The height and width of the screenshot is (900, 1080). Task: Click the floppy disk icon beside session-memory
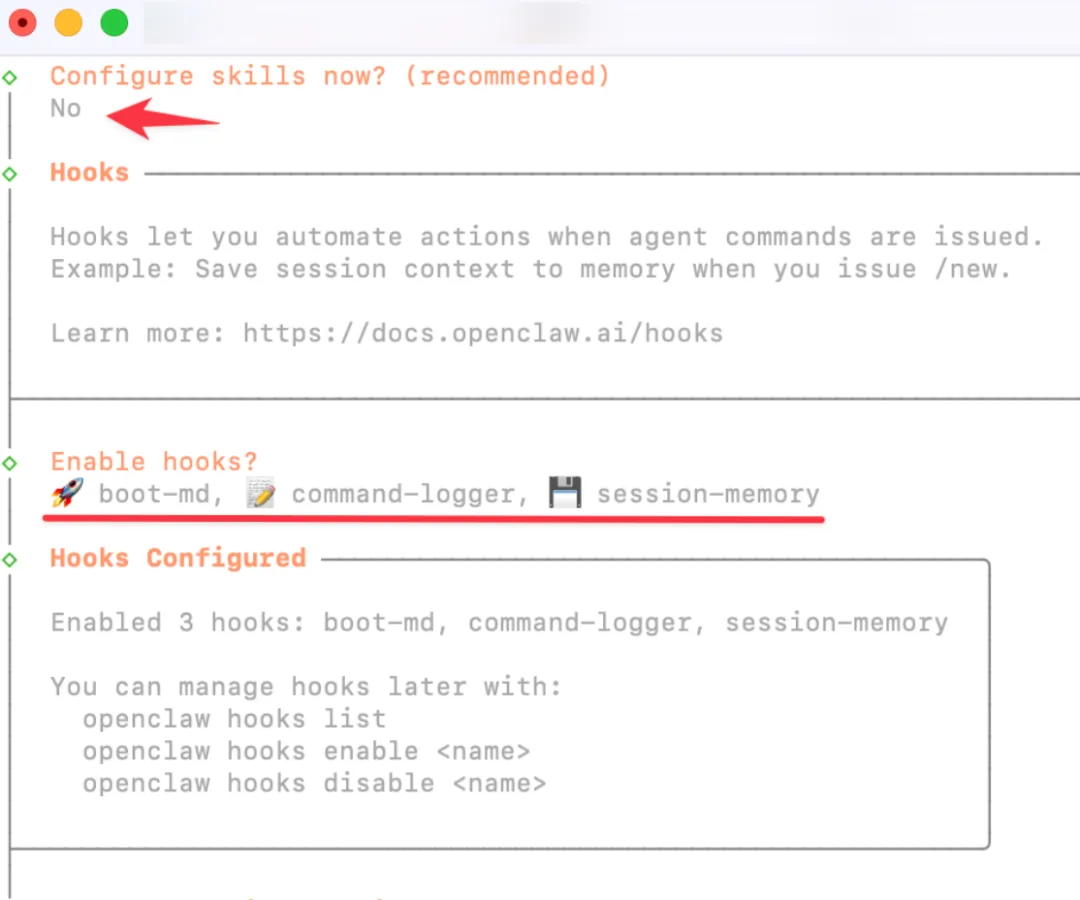(565, 493)
